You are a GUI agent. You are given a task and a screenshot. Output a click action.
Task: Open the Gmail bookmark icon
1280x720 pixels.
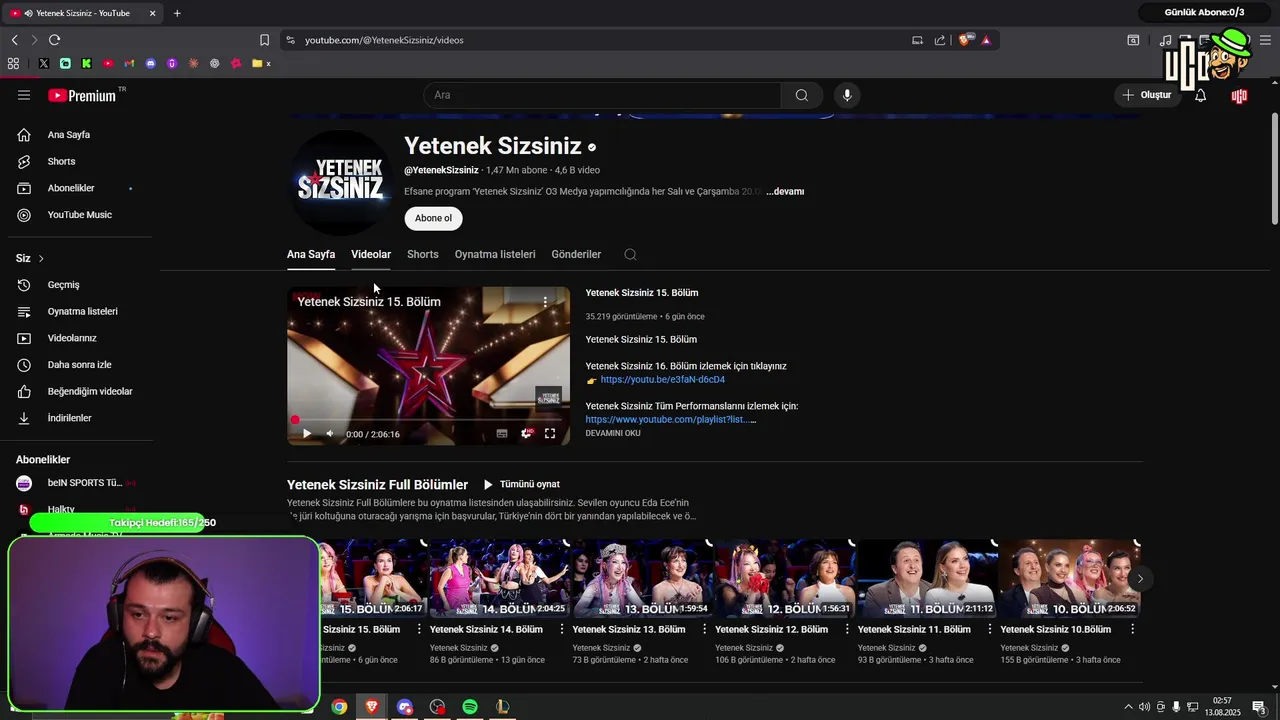[129, 63]
